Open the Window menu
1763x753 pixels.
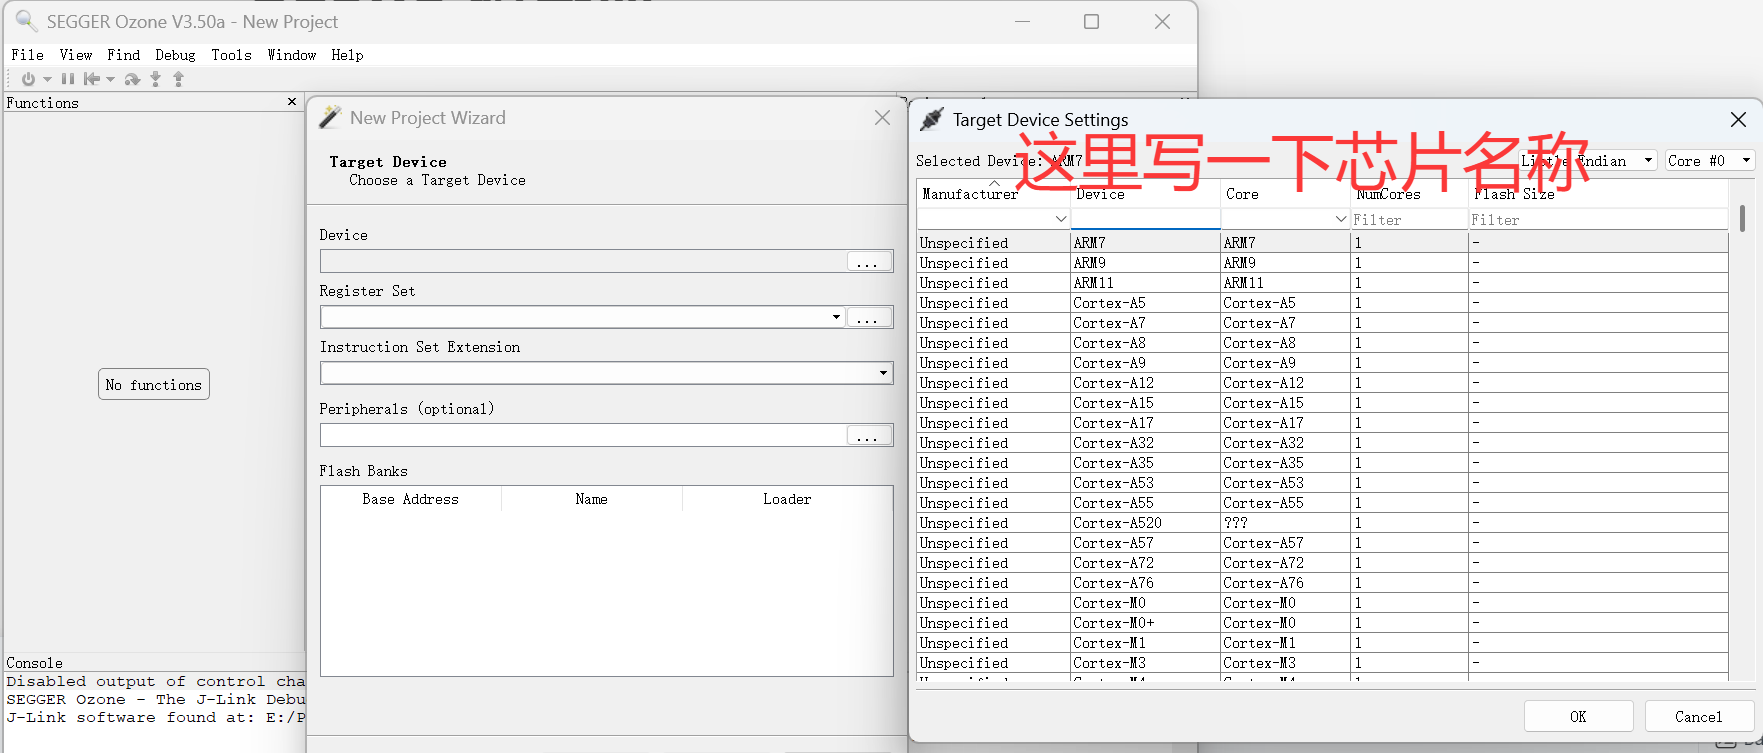tap(292, 55)
